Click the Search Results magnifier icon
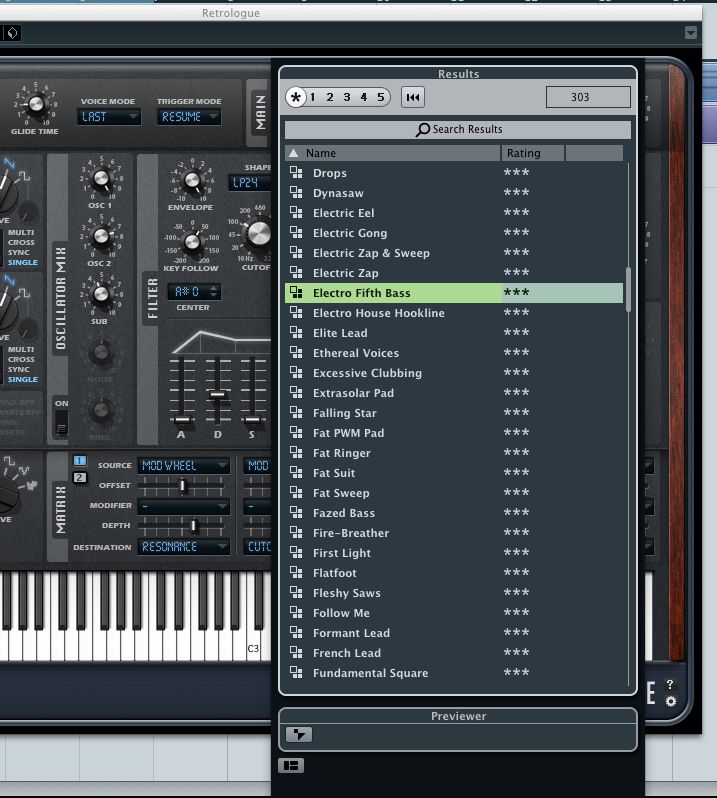 click(422, 130)
